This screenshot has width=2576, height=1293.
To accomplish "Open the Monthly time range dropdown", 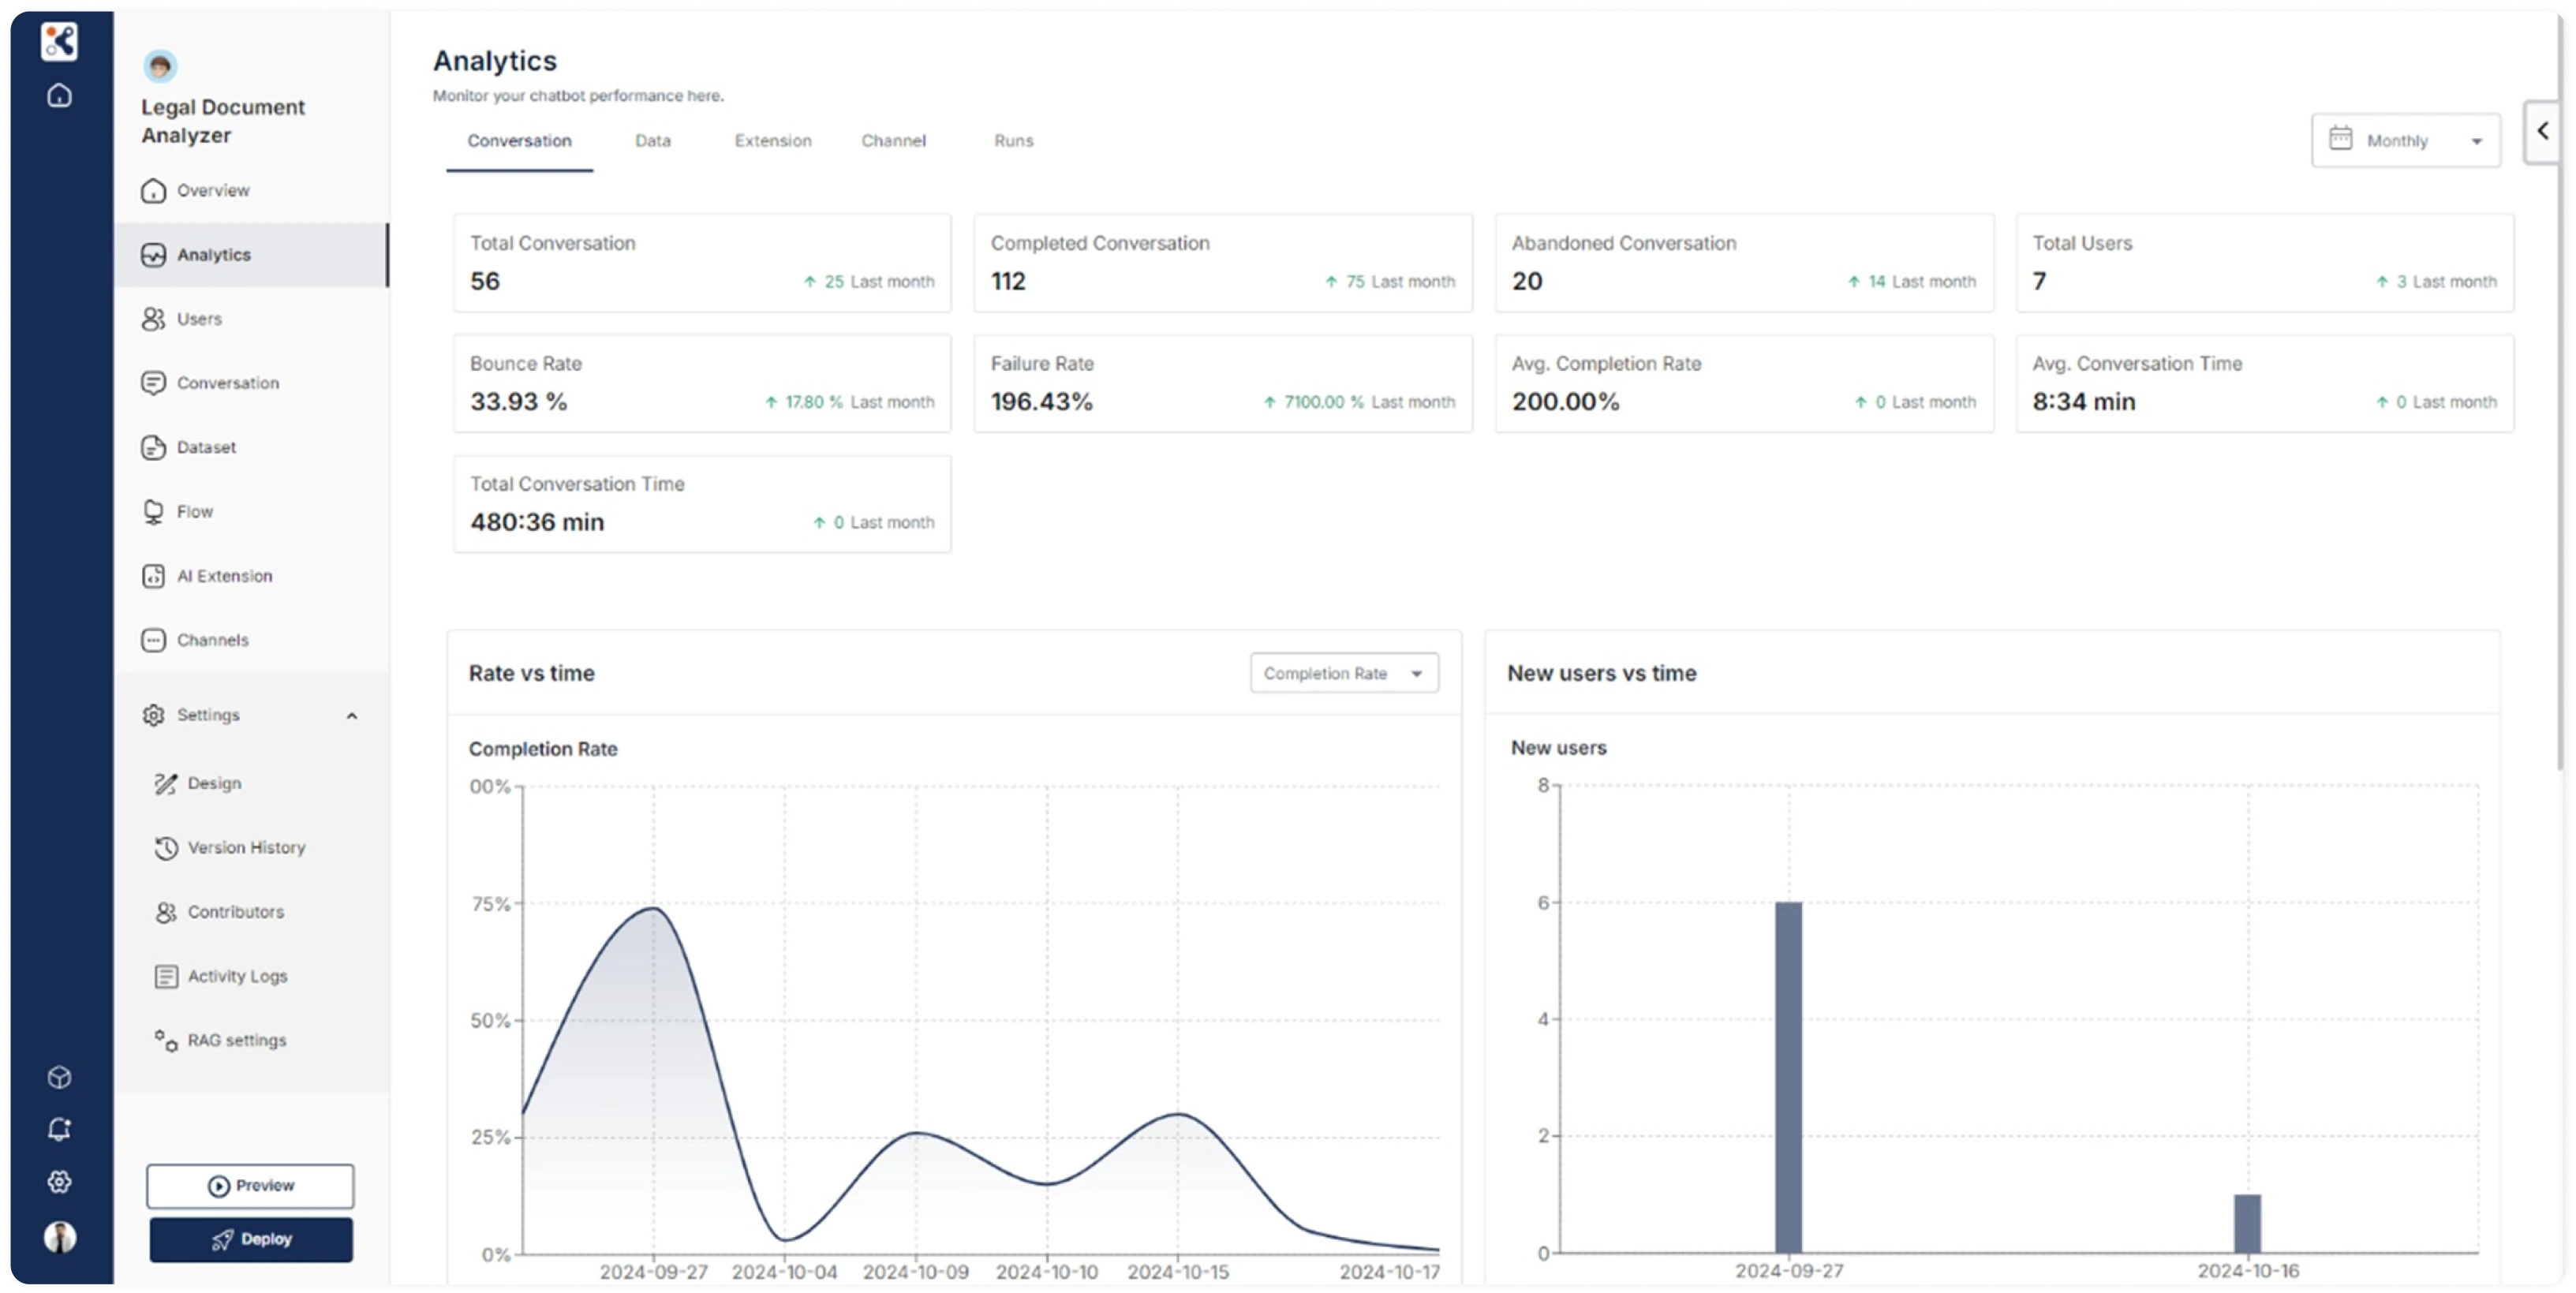I will [x=2405, y=141].
